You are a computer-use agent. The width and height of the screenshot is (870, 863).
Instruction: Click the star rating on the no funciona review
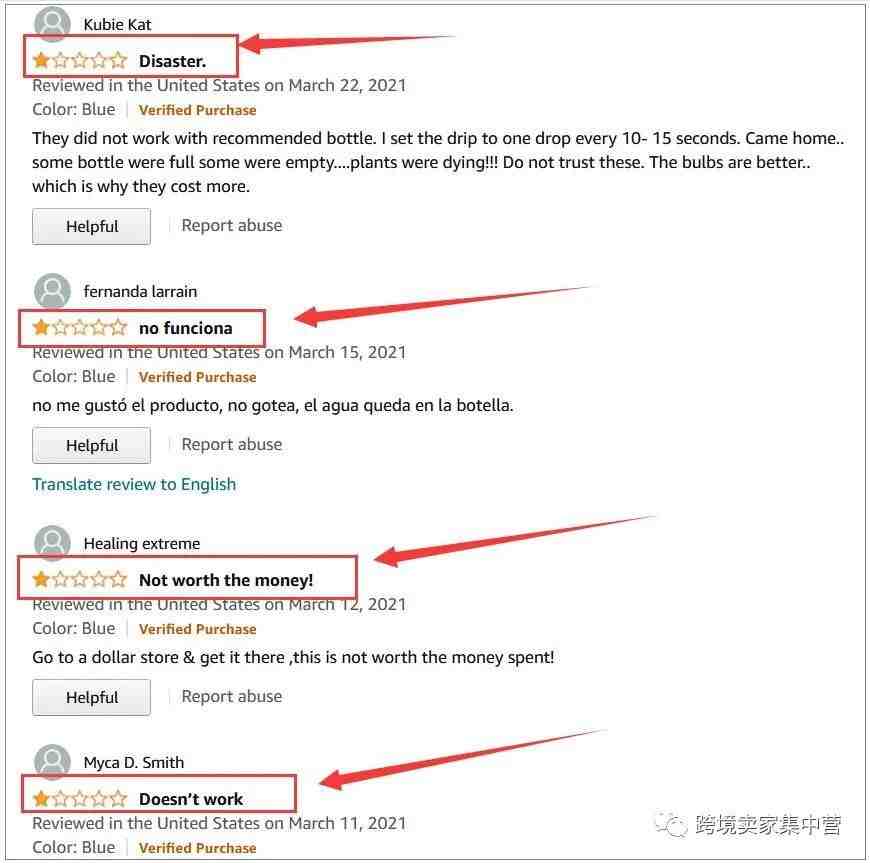point(80,327)
